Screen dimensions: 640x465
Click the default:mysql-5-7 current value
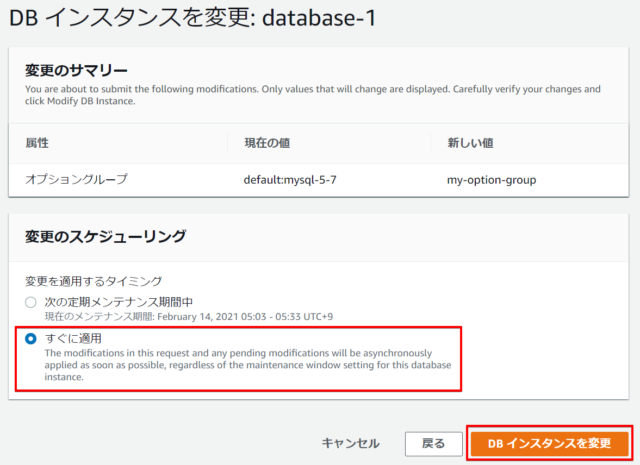click(x=290, y=180)
